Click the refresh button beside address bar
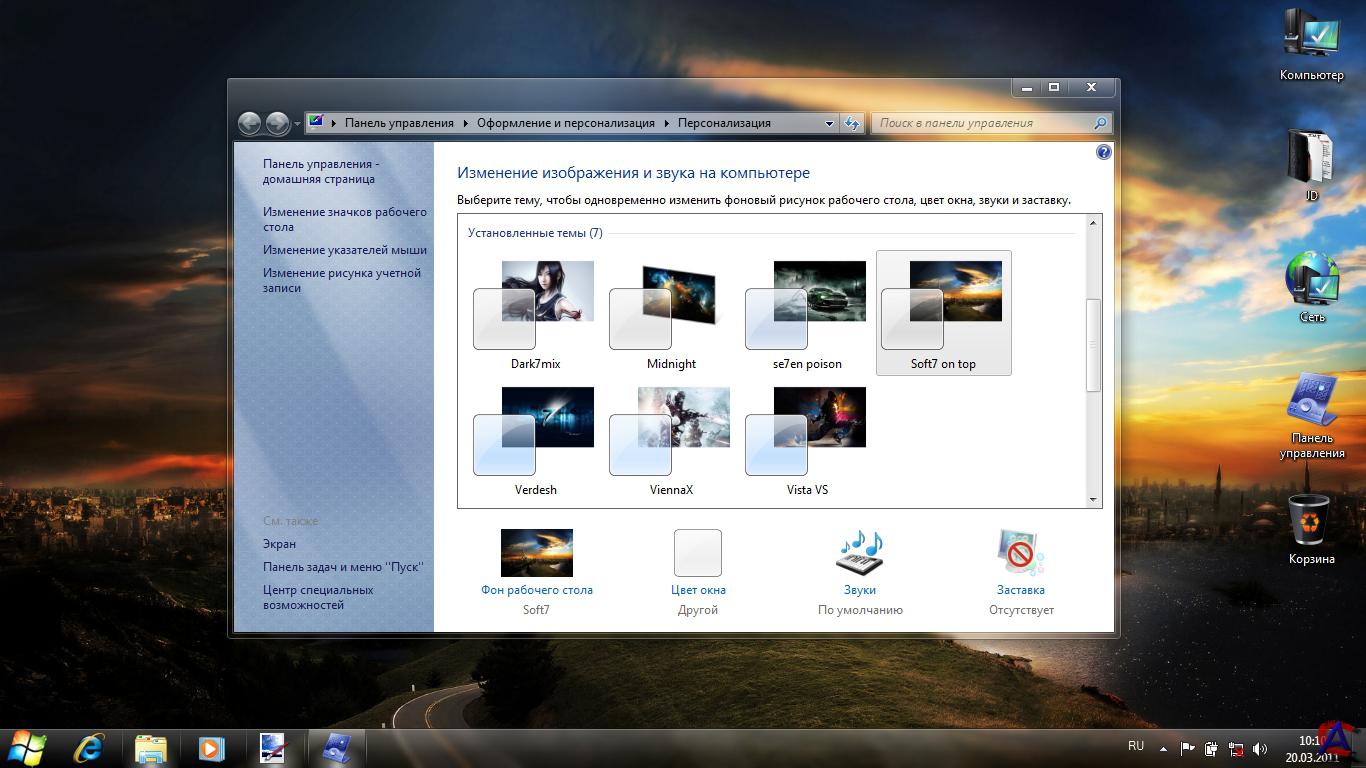Viewport: 1366px width, 768px height. coord(852,123)
